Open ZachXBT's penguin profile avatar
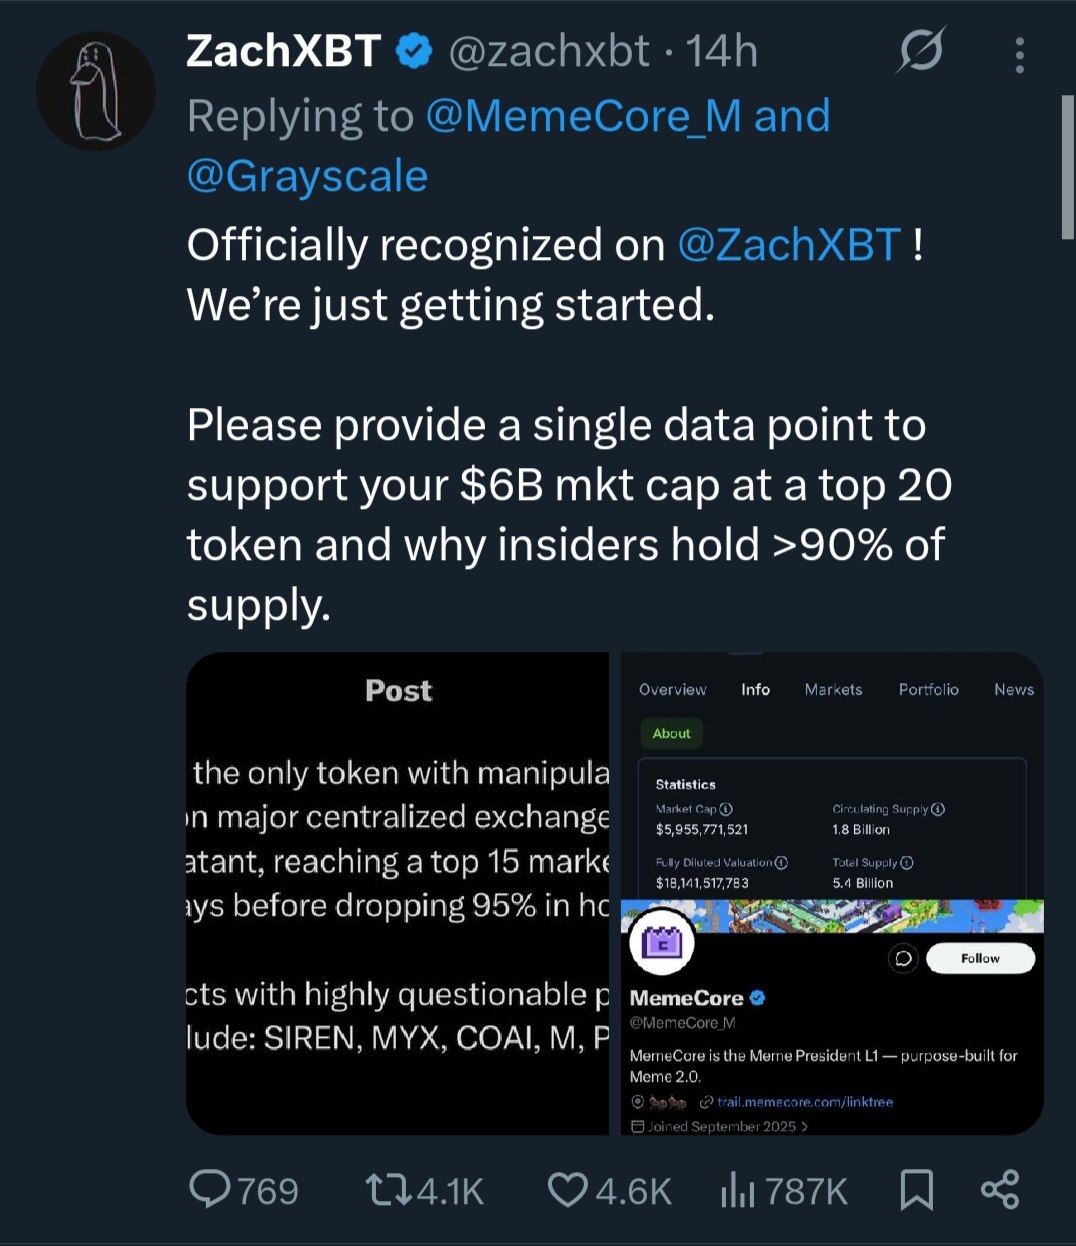This screenshot has height=1246, width=1076. point(96,91)
